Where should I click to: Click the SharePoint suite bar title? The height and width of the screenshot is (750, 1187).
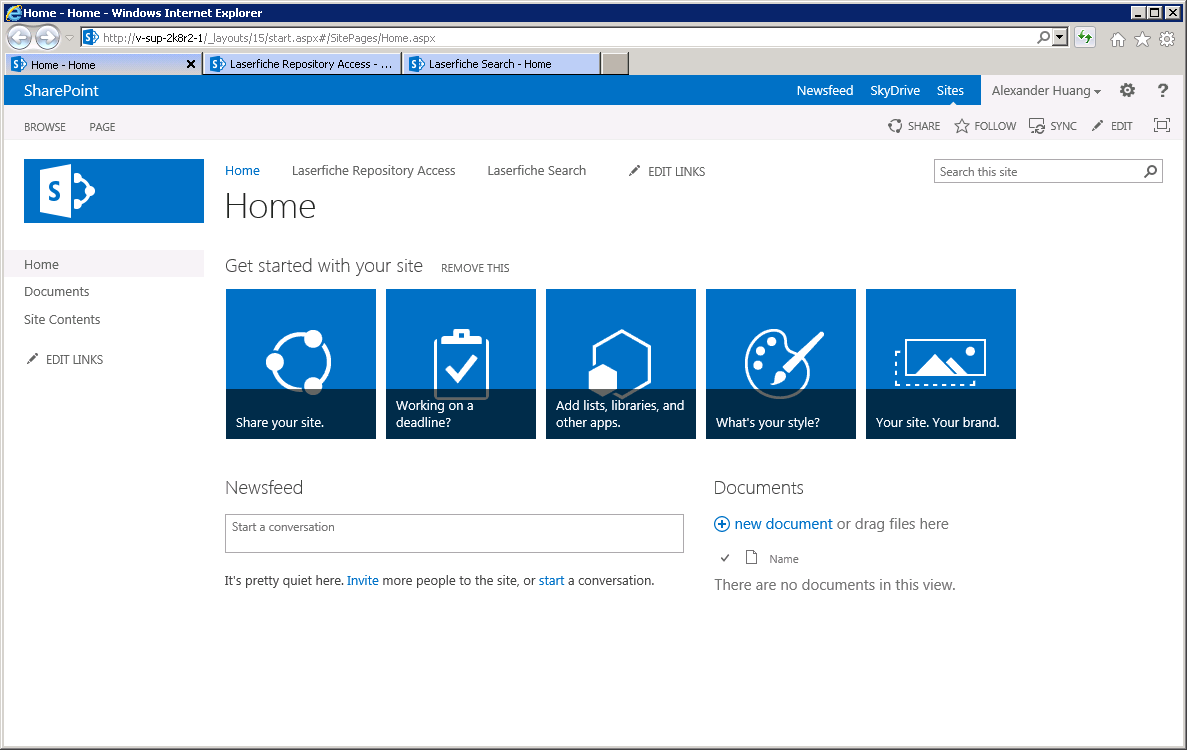61,90
